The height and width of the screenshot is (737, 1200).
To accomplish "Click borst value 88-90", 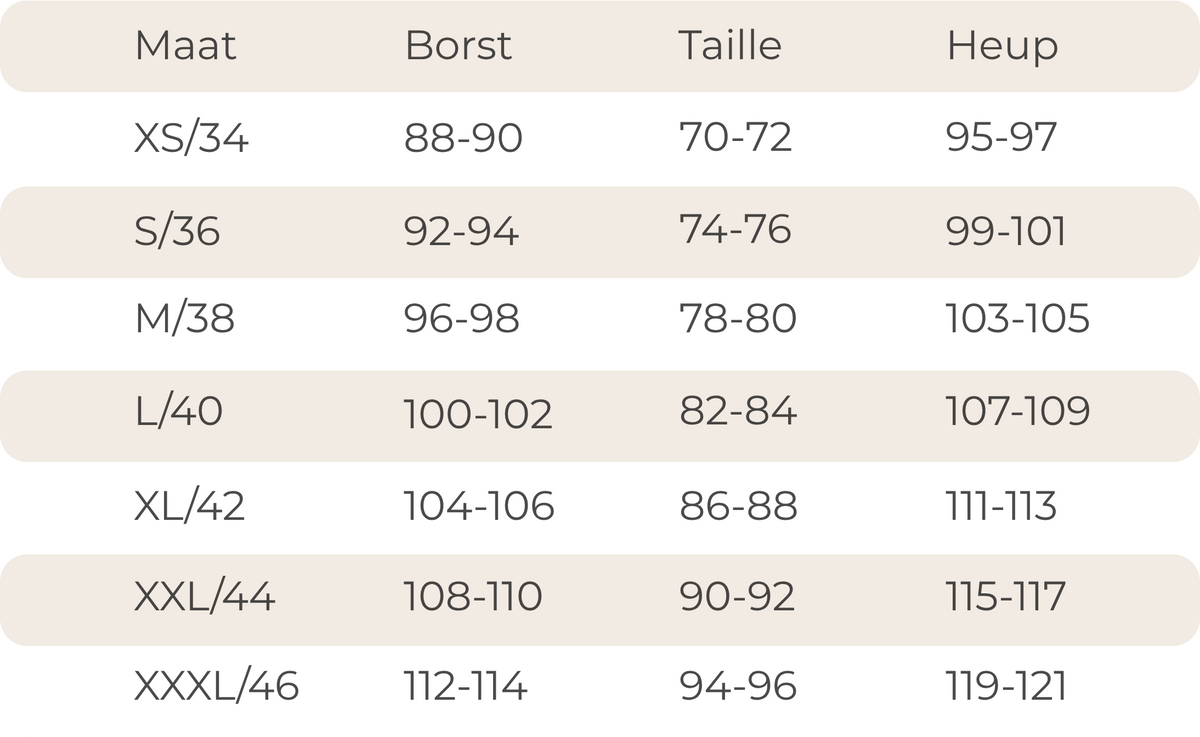I will click(463, 138).
